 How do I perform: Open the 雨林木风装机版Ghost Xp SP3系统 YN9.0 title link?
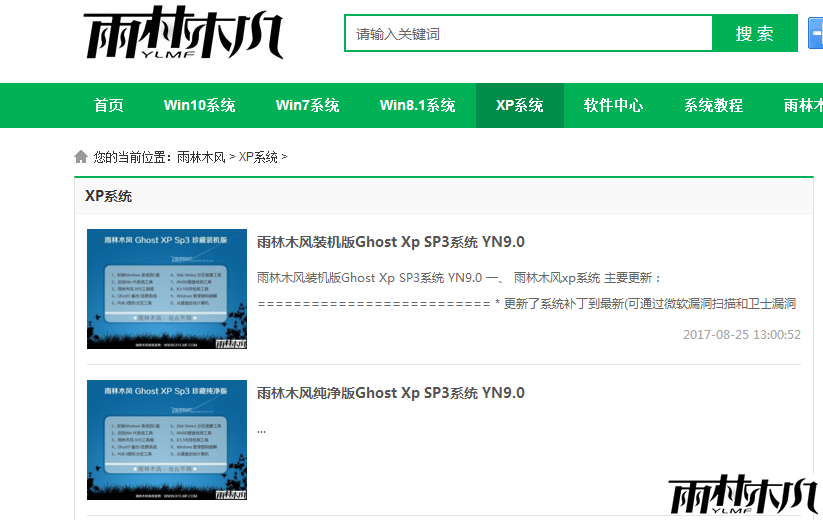pyautogui.click(x=391, y=242)
